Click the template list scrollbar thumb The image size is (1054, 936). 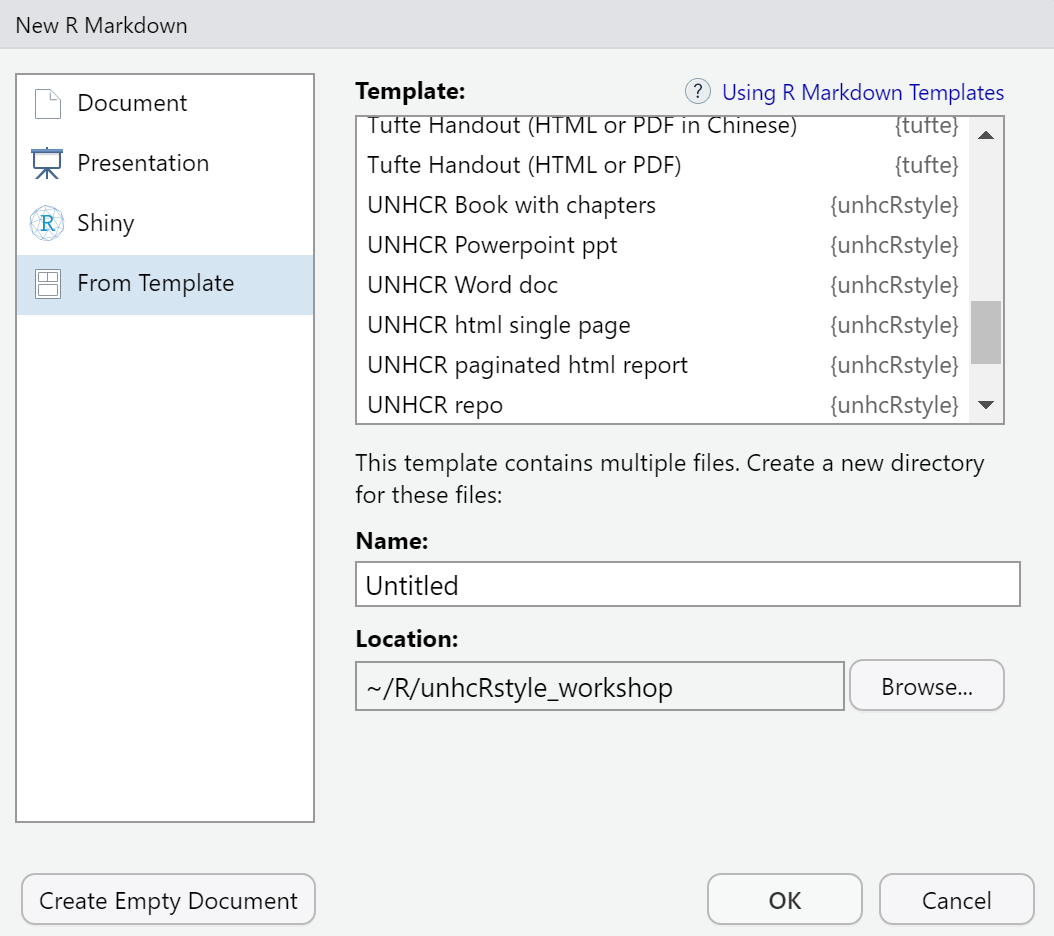pyautogui.click(x=986, y=332)
